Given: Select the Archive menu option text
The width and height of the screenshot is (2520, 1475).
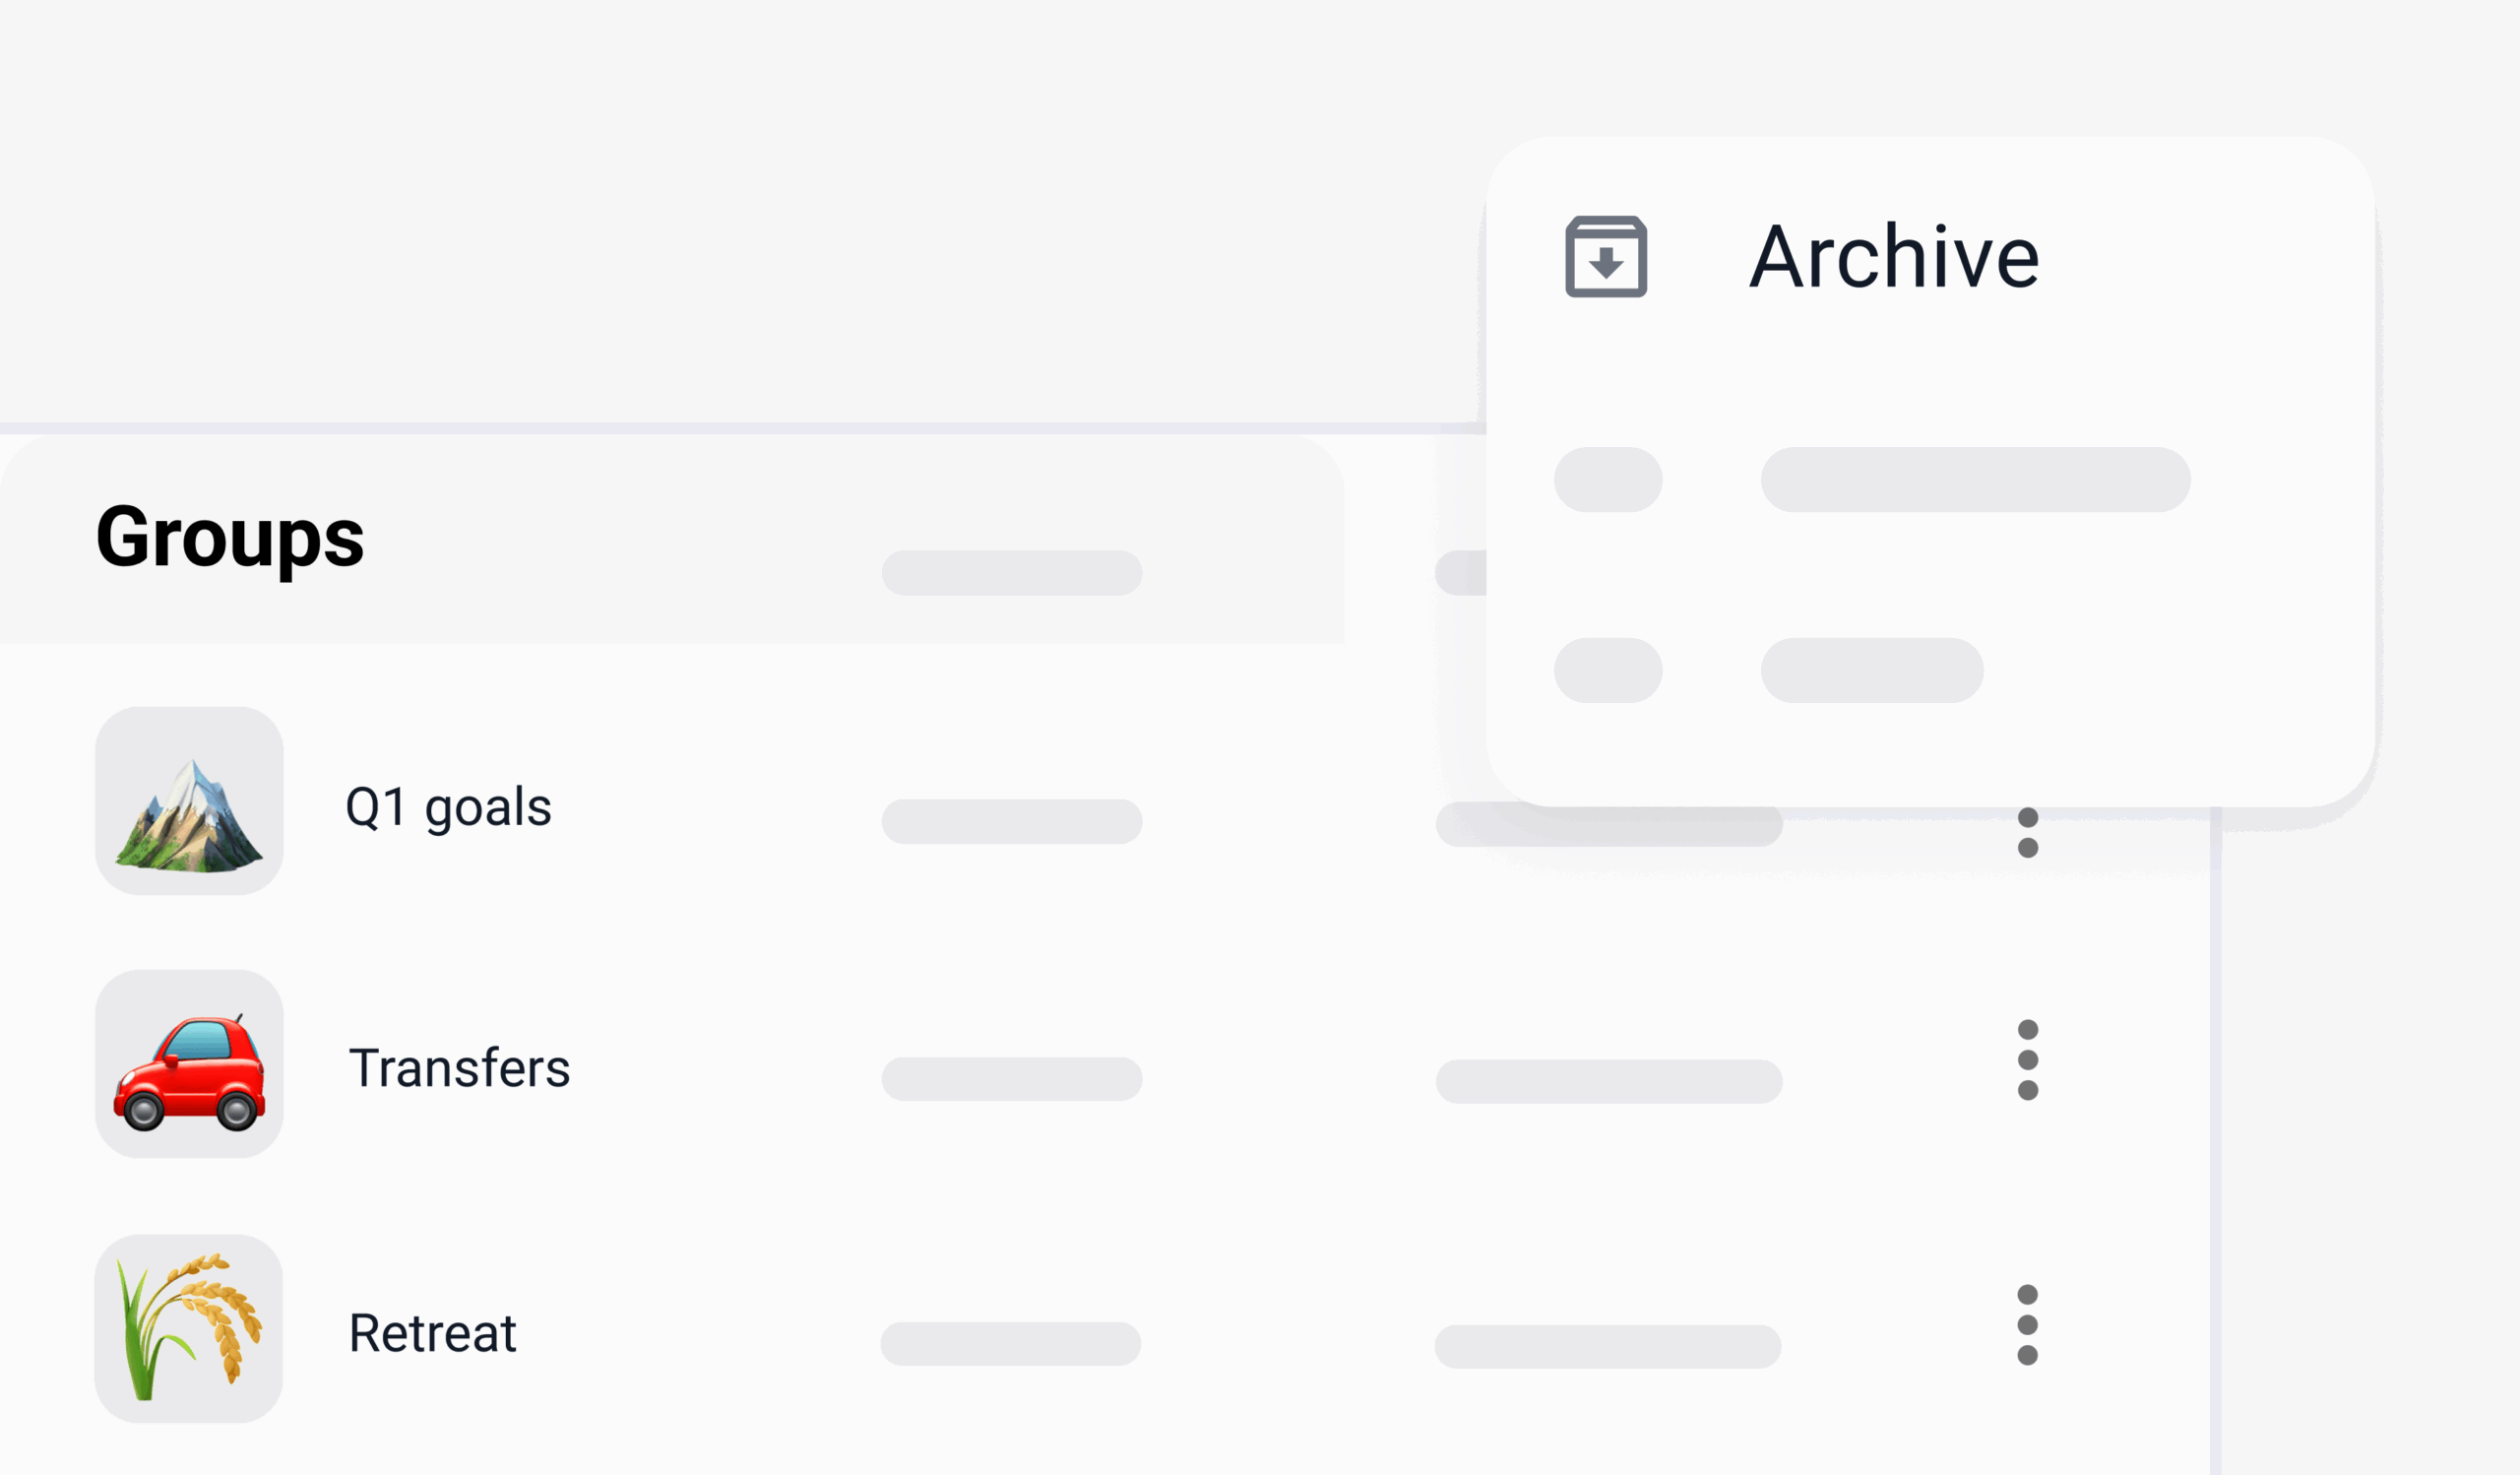Looking at the screenshot, I should tap(1894, 258).
